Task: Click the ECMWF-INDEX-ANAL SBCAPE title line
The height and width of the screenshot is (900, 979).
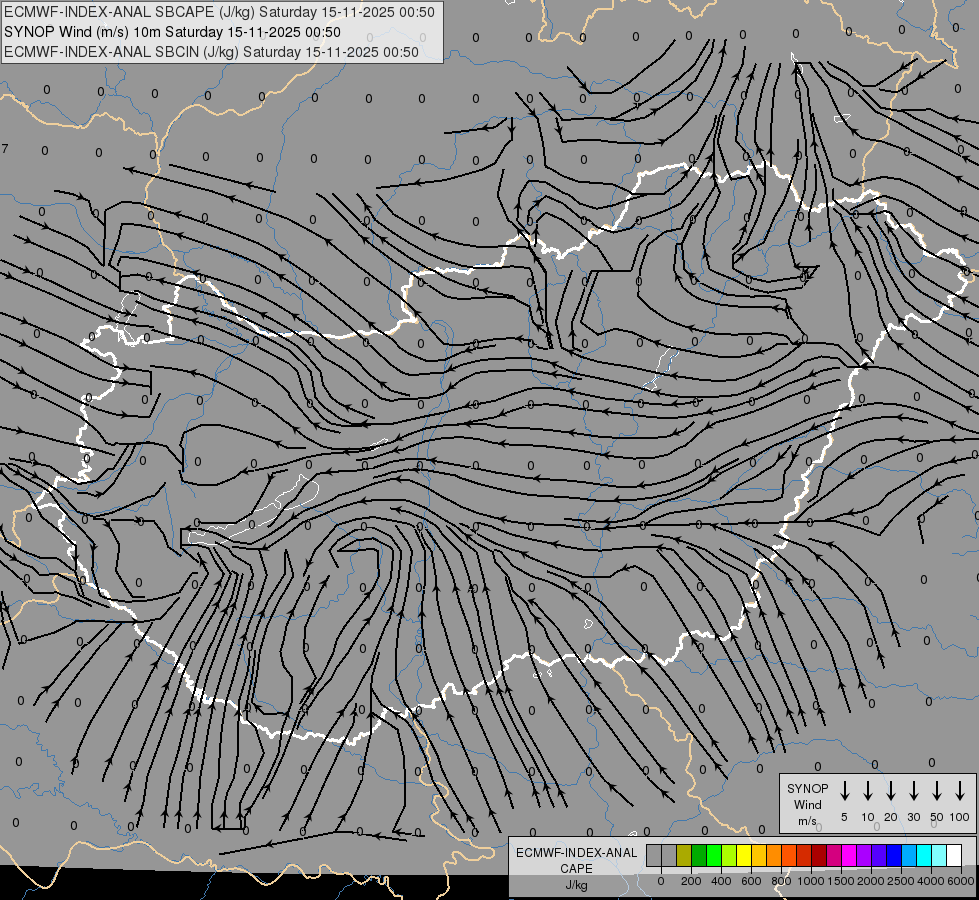Action: click(x=219, y=12)
